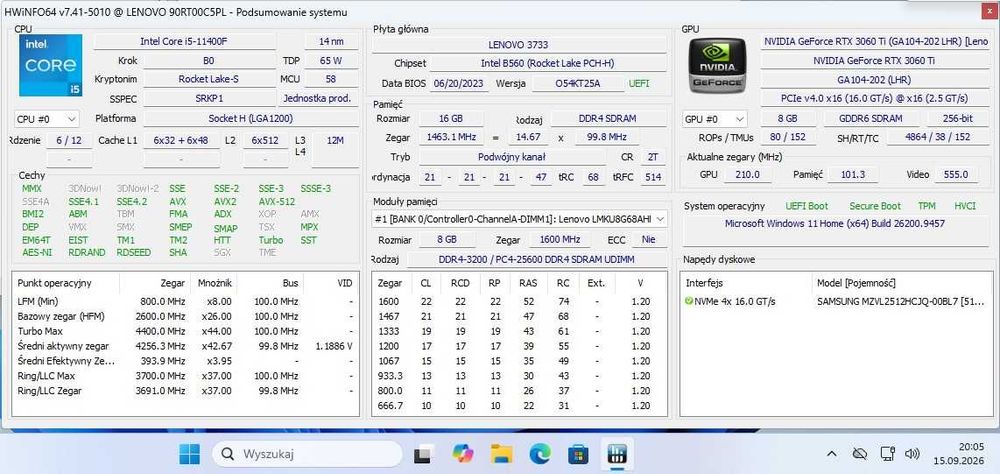Click the Secure Boot indicator
This screenshot has width=1000, height=474.
pyautogui.click(x=875, y=206)
